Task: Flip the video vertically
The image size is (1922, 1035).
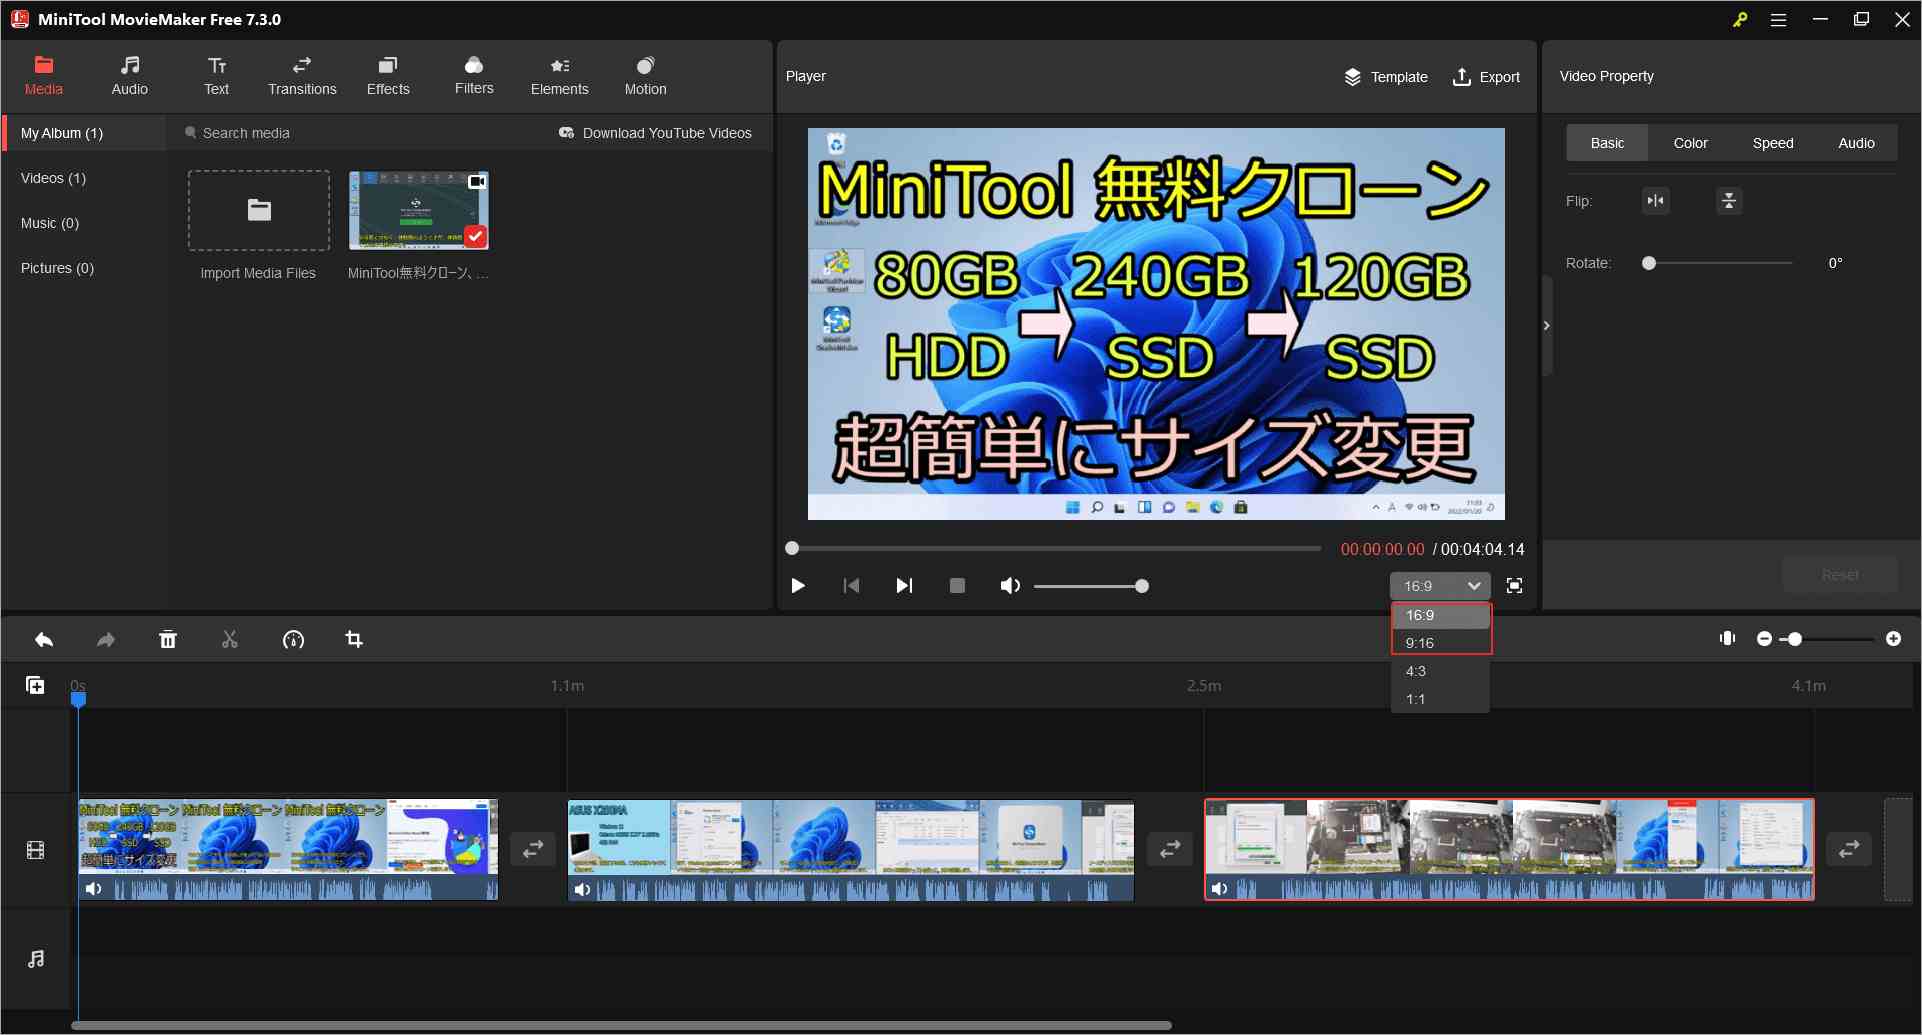Action: pos(1729,201)
